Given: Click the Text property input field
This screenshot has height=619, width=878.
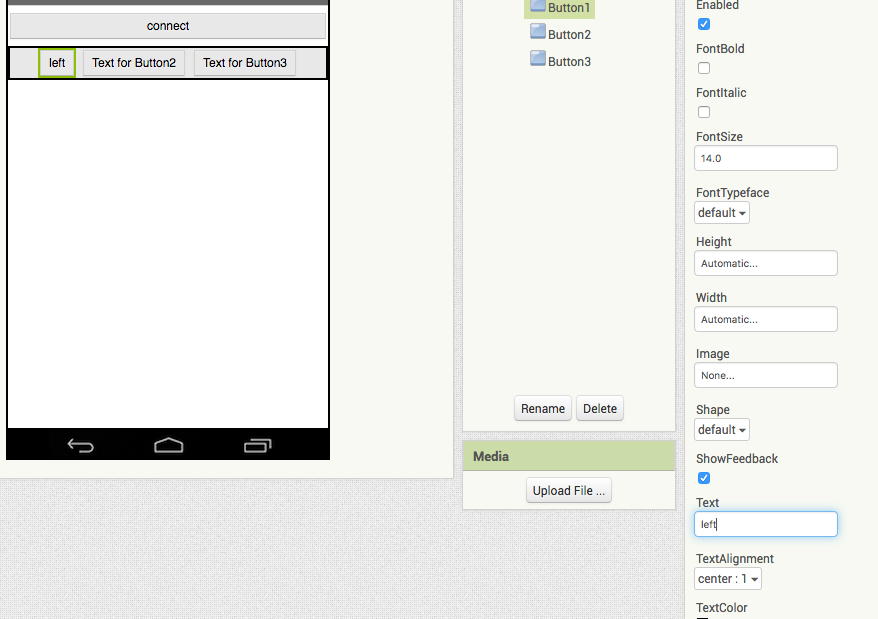Looking at the screenshot, I should (766, 524).
